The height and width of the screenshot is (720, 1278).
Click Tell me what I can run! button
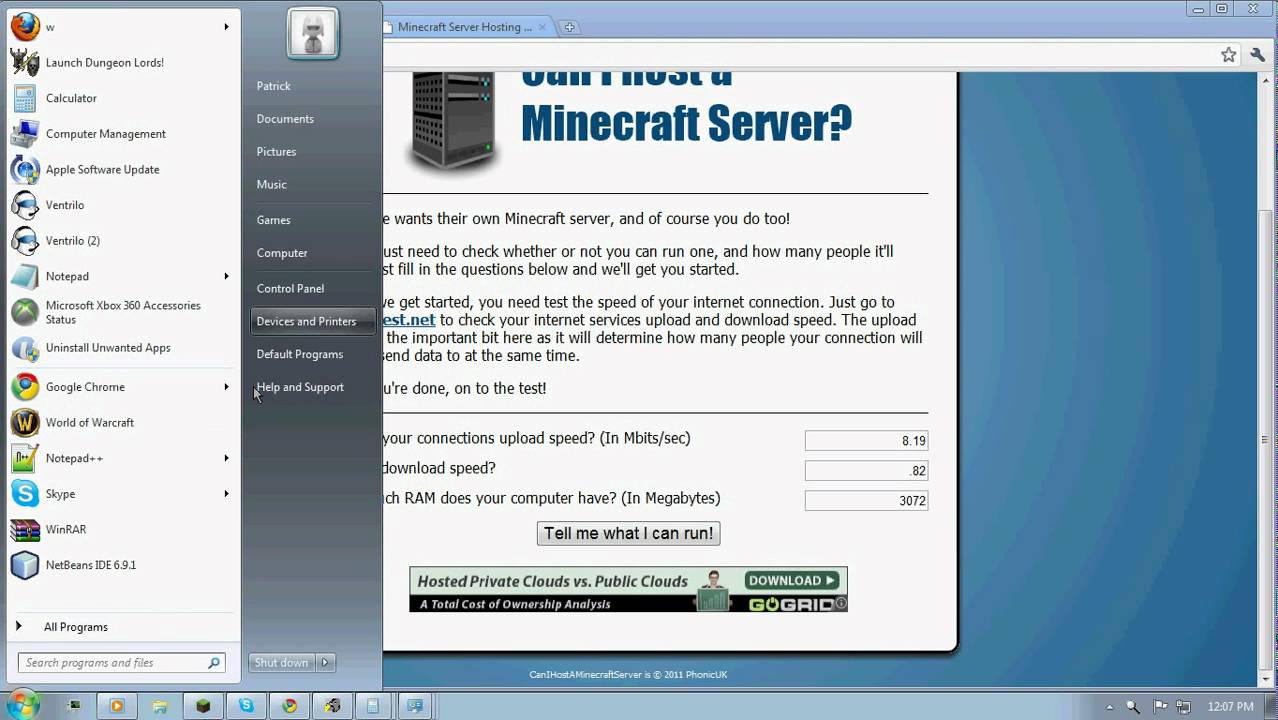628,534
